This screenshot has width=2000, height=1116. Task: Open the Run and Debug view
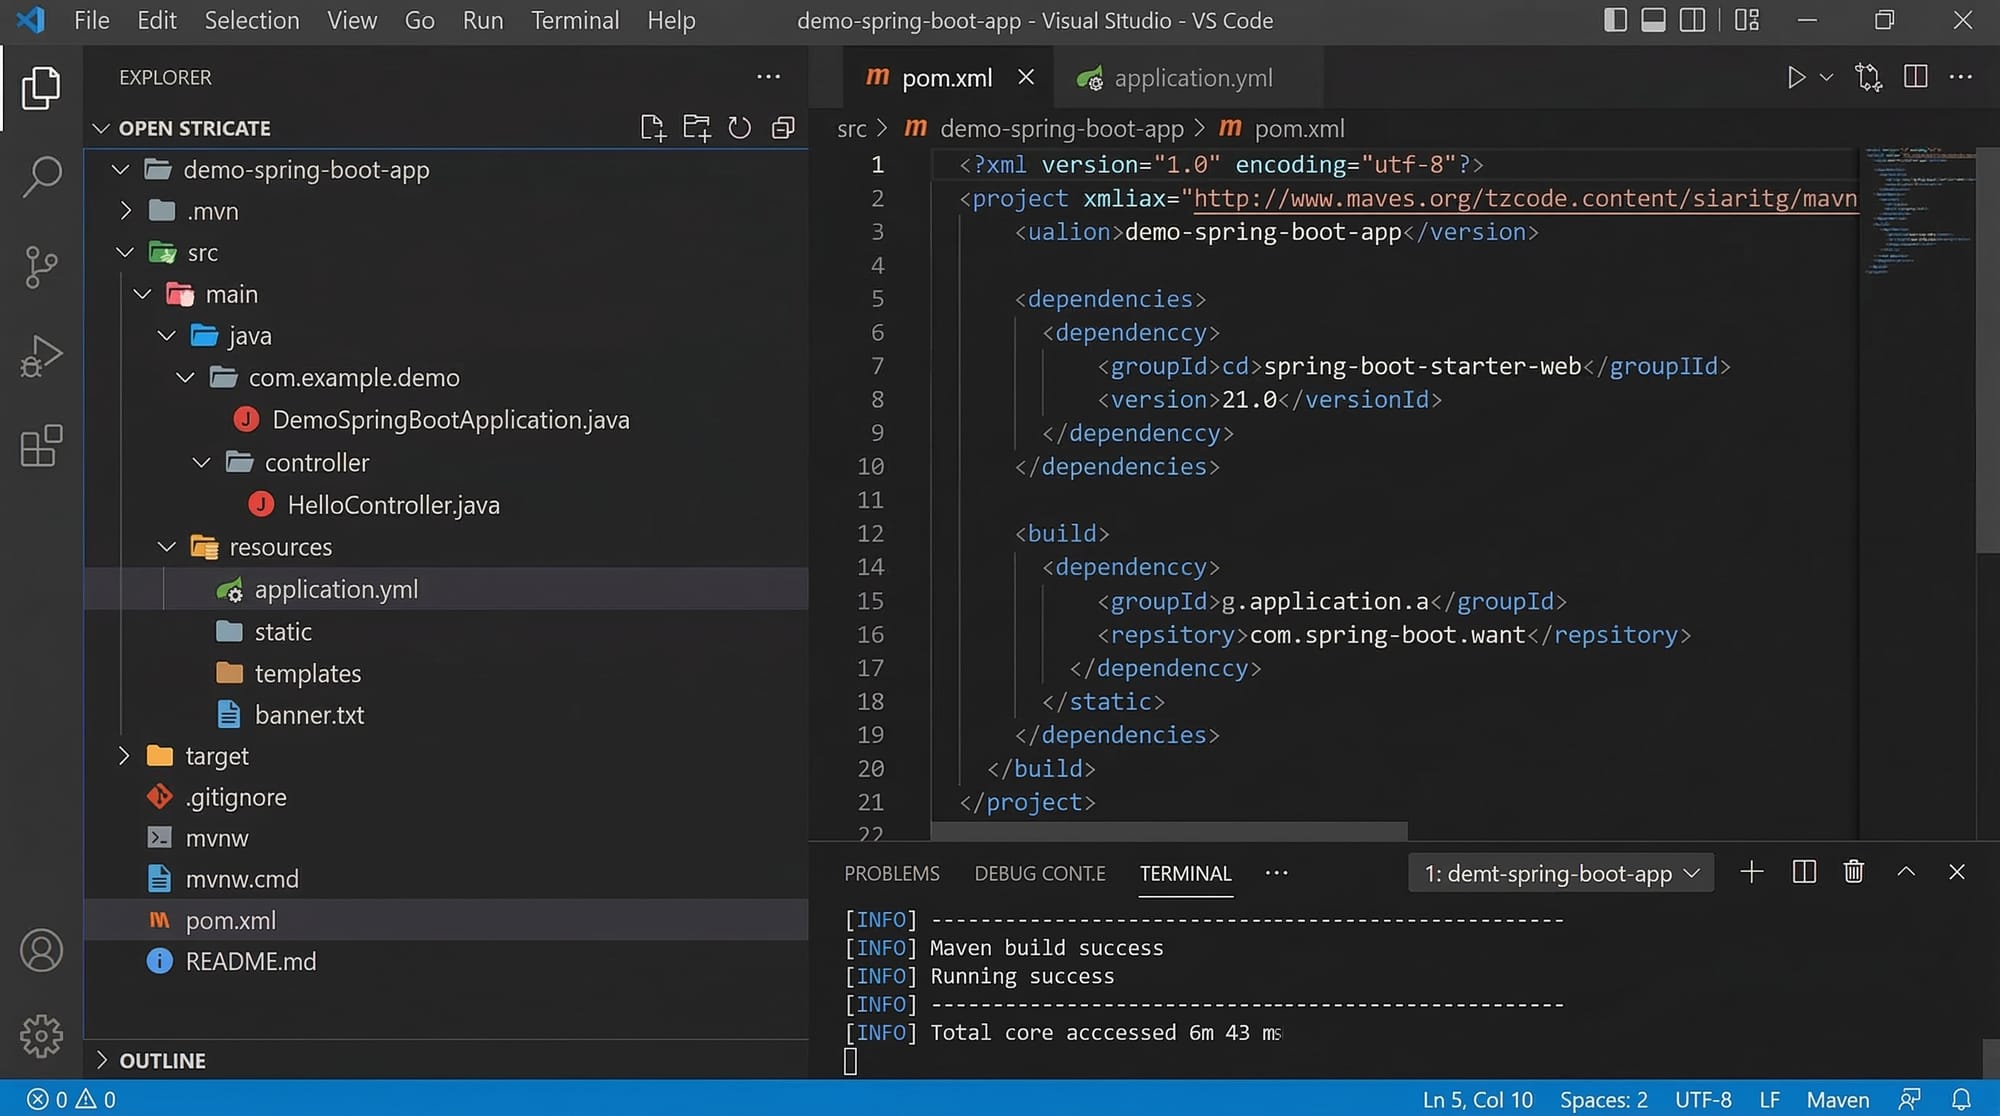41,356
